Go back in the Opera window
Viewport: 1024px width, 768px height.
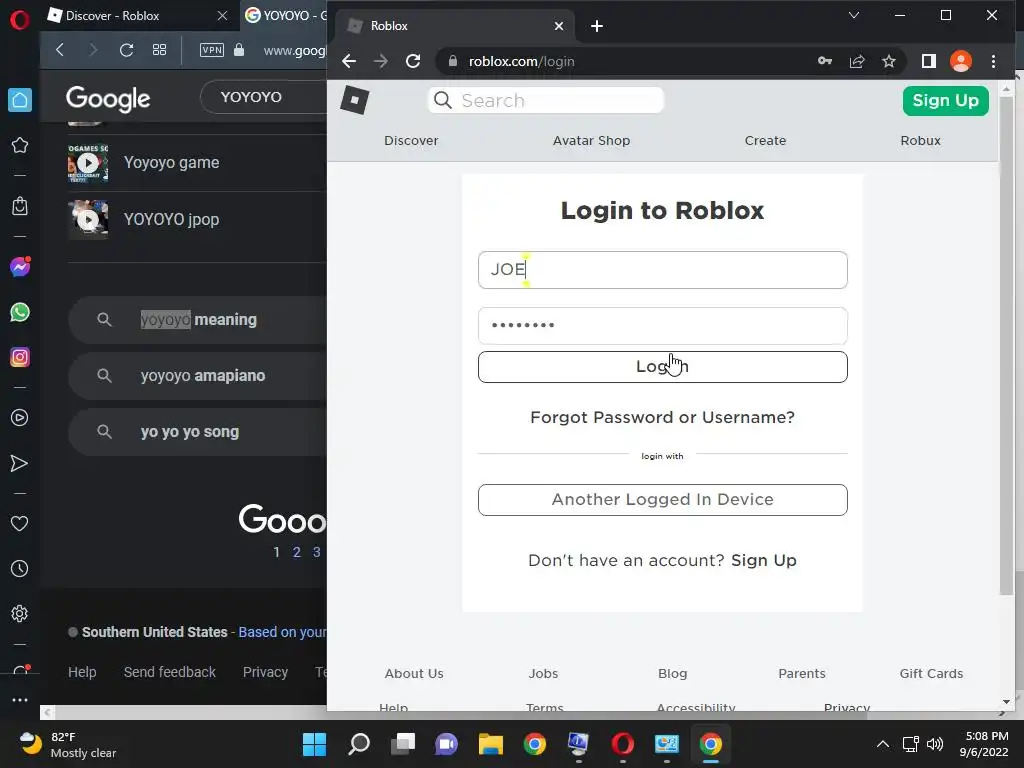(x=60, y=50)
